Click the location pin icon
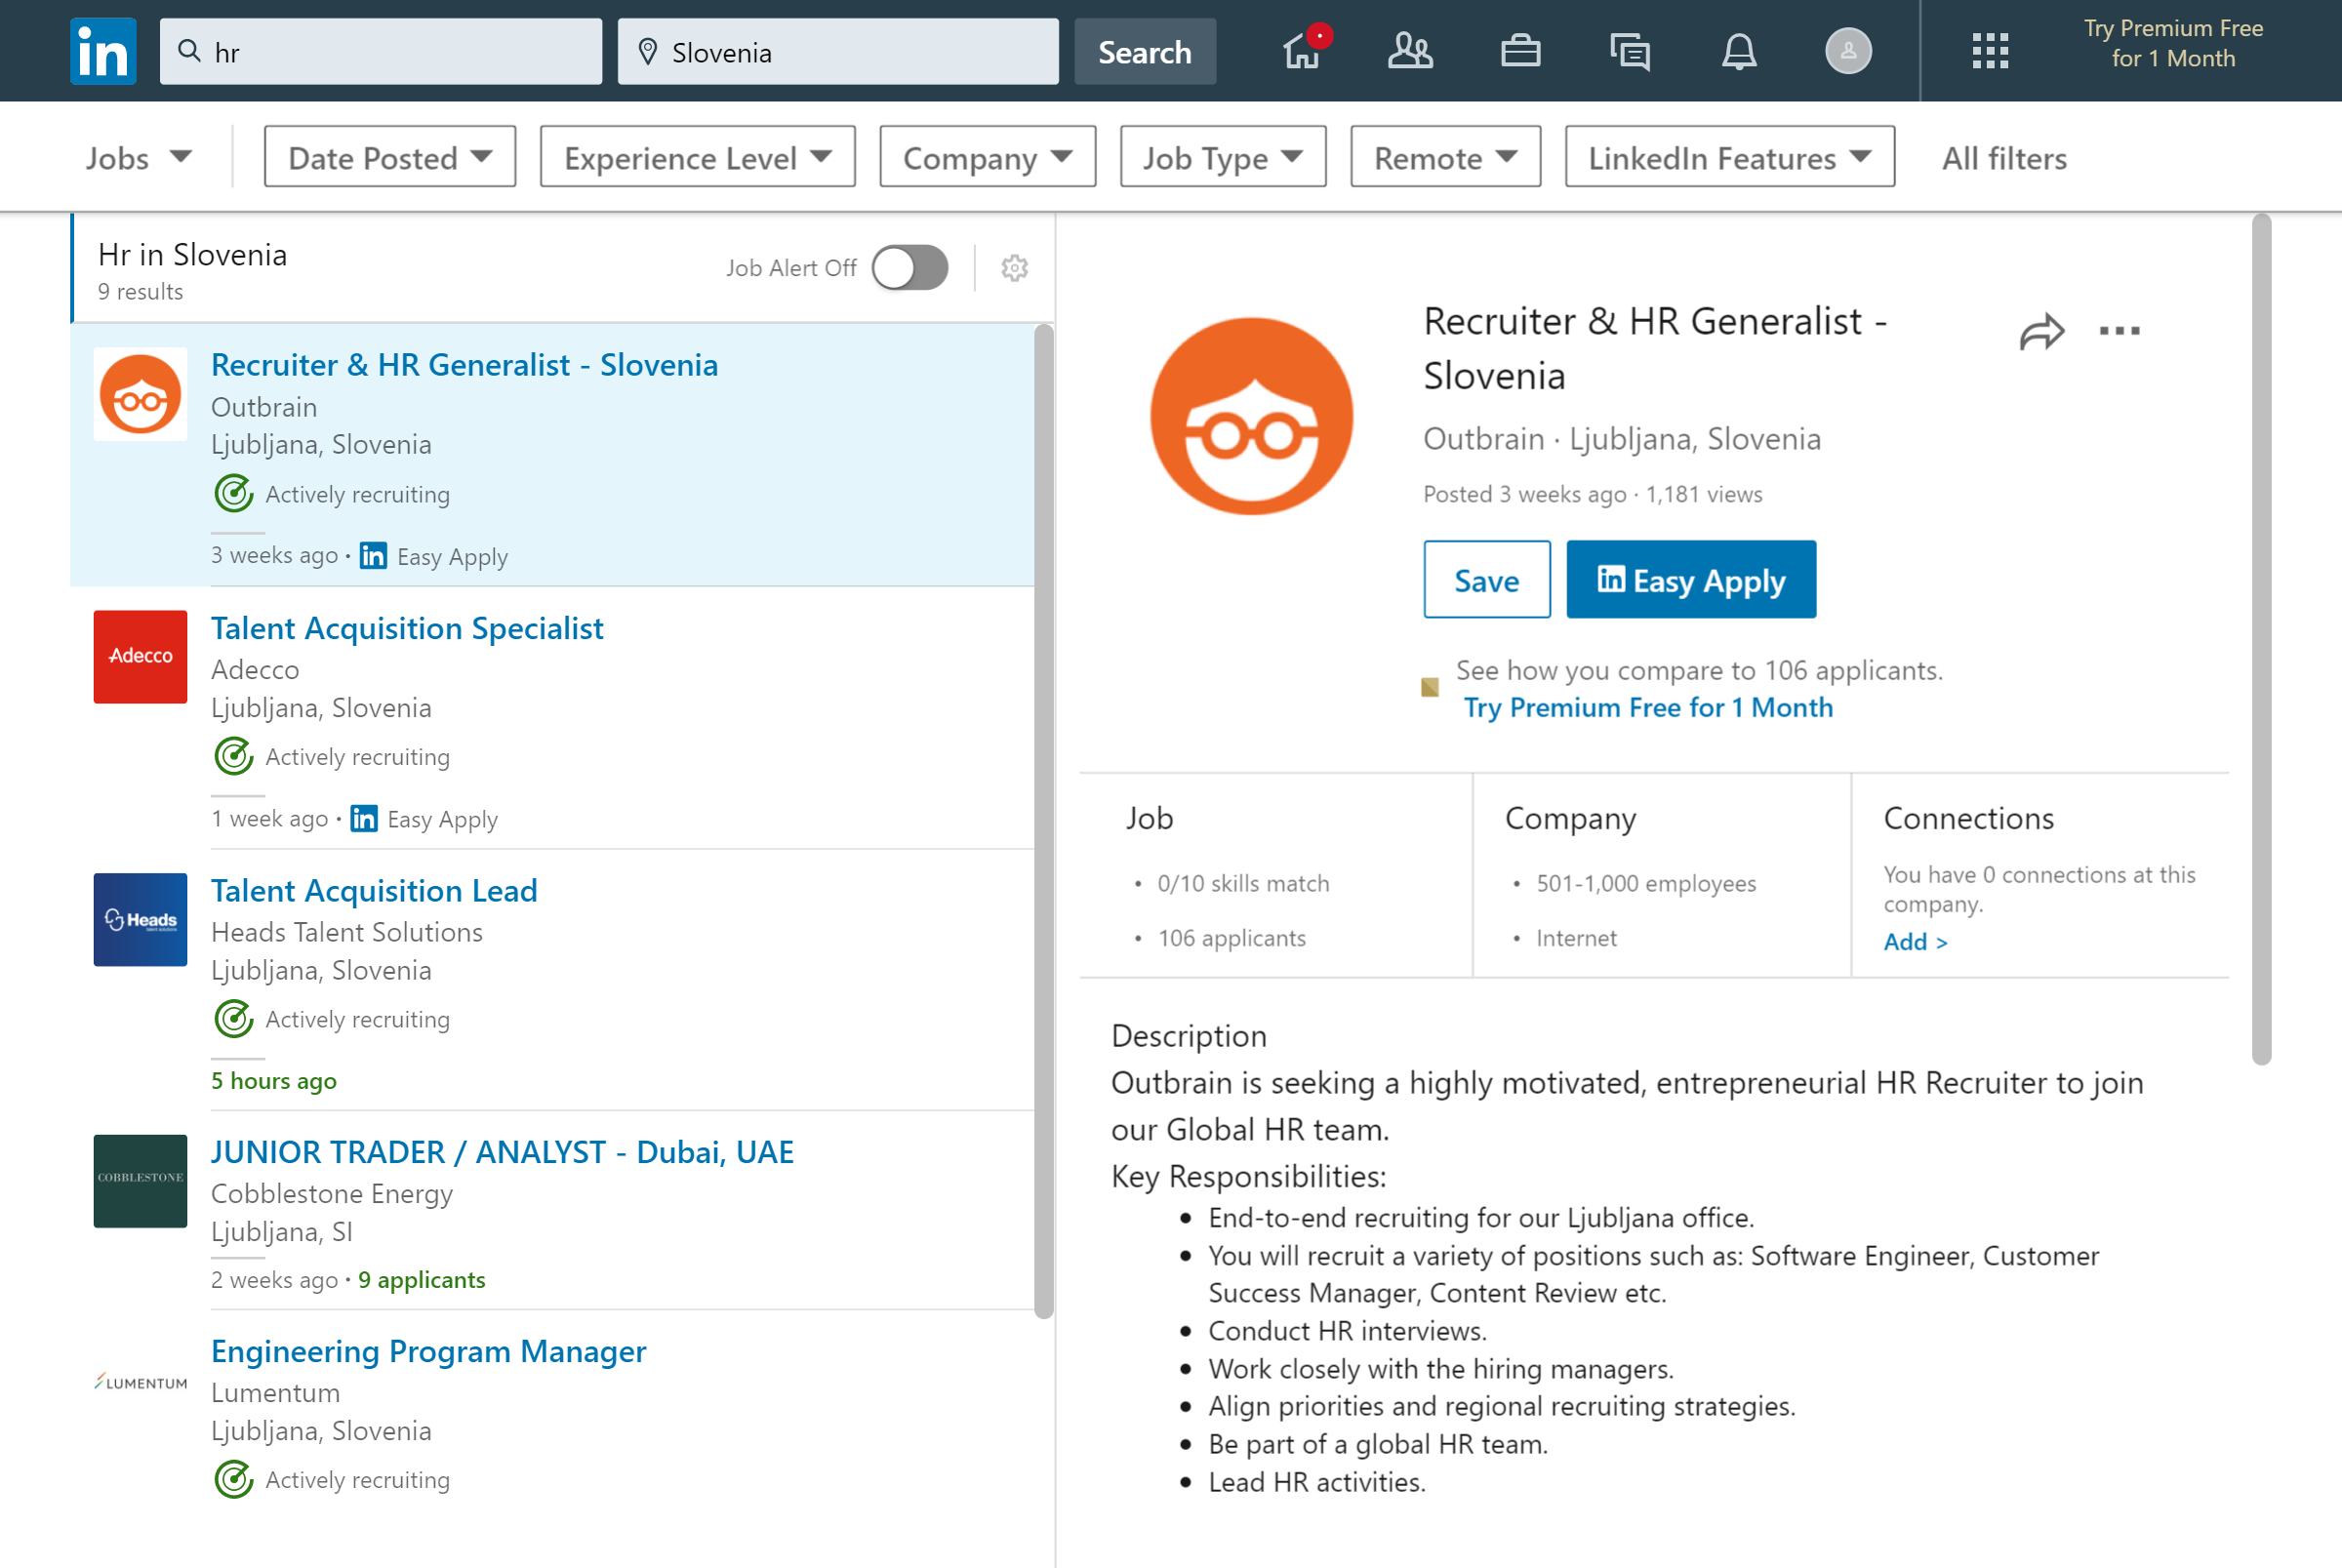The height and width of the screenshot is (1568, 2342). click(648, 51)
